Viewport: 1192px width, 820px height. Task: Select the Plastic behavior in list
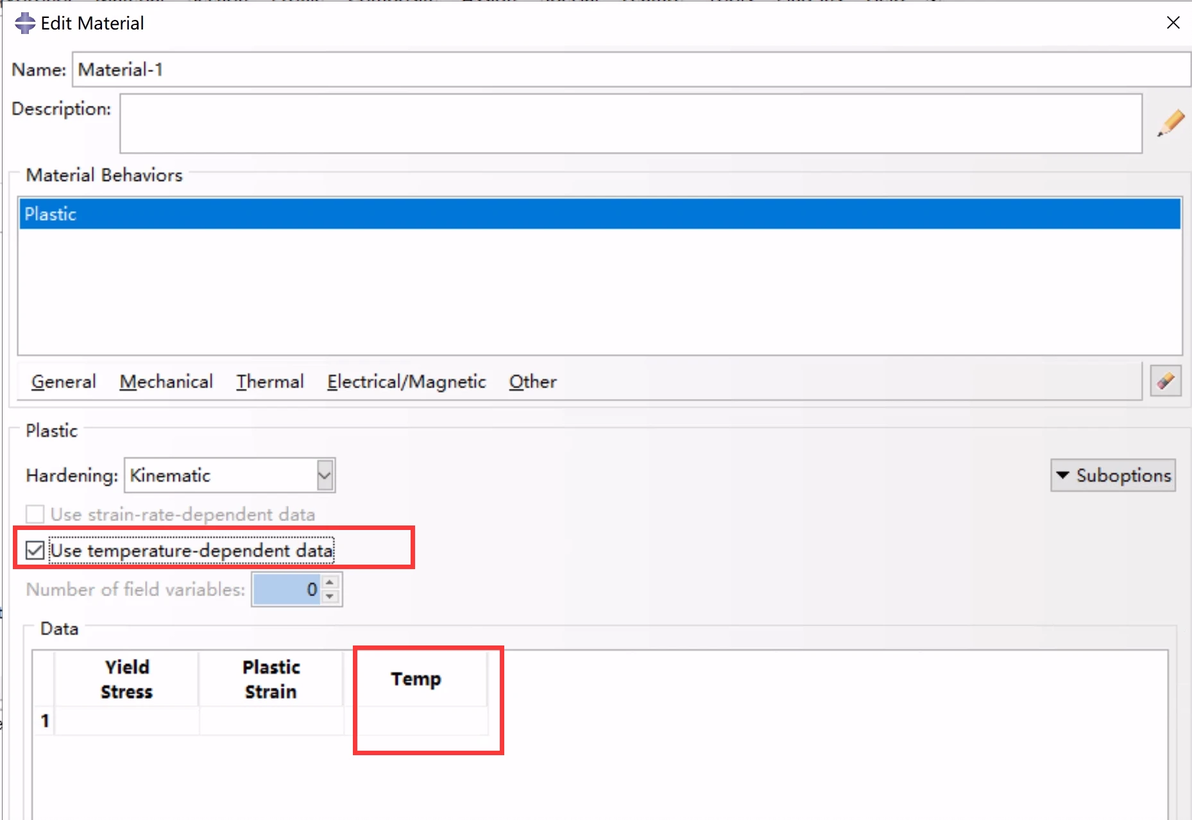(600, 214)
